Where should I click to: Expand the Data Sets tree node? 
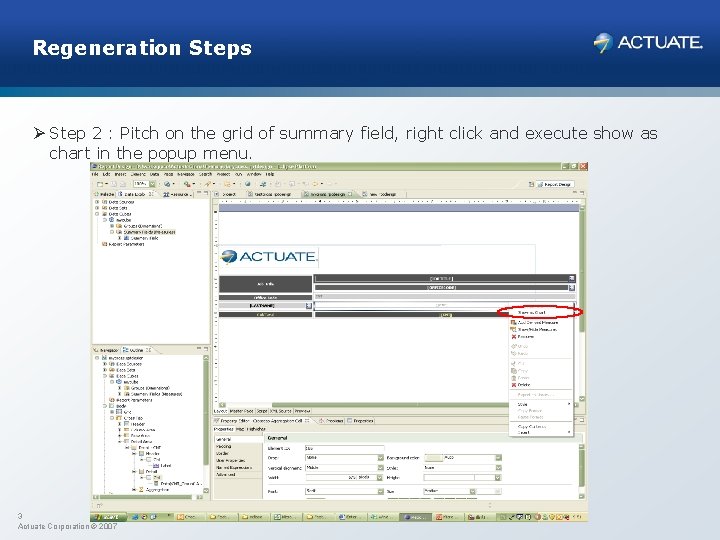coord(97,208)
